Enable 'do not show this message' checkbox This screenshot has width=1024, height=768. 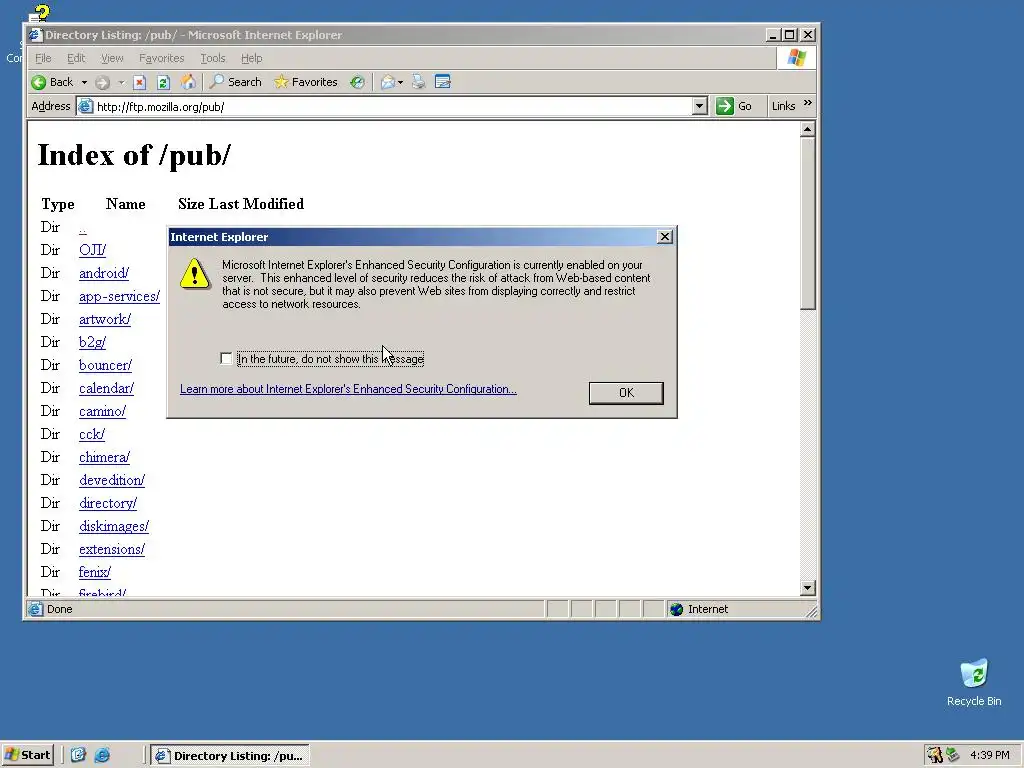tap(226, 359)
